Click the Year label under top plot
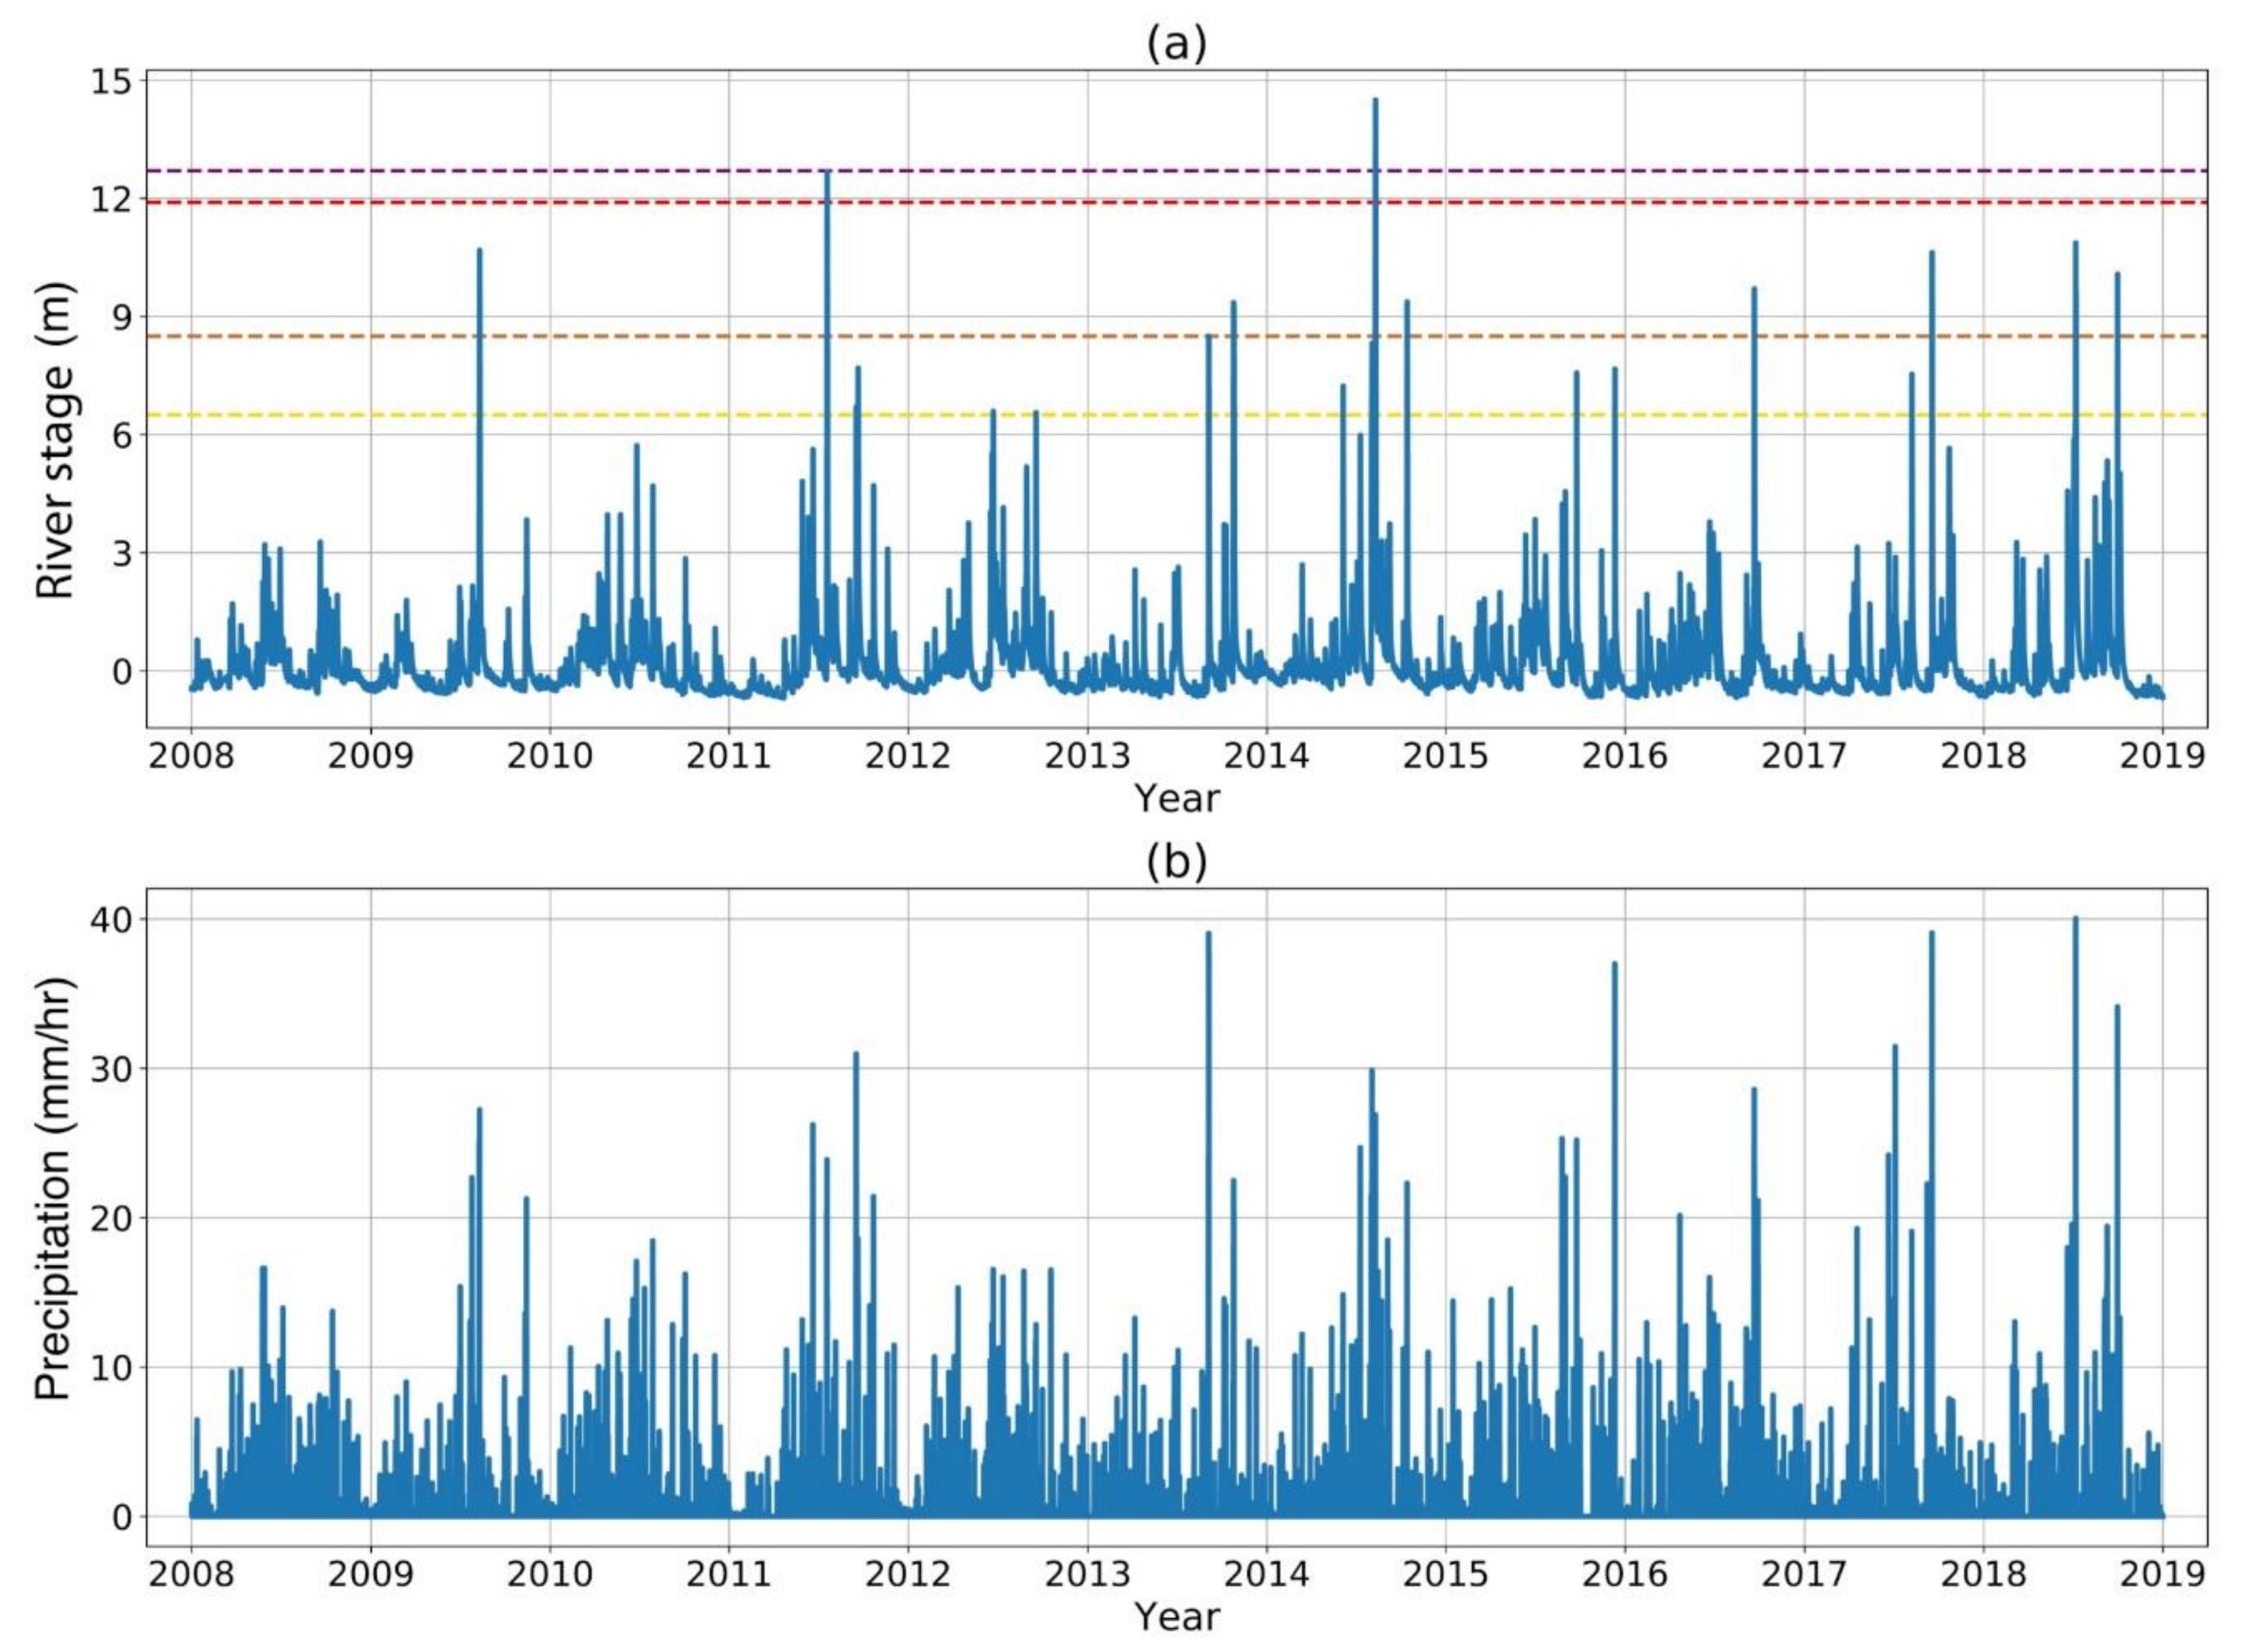Screen dimensions: 2245x1652 (x=1177, y=798)
